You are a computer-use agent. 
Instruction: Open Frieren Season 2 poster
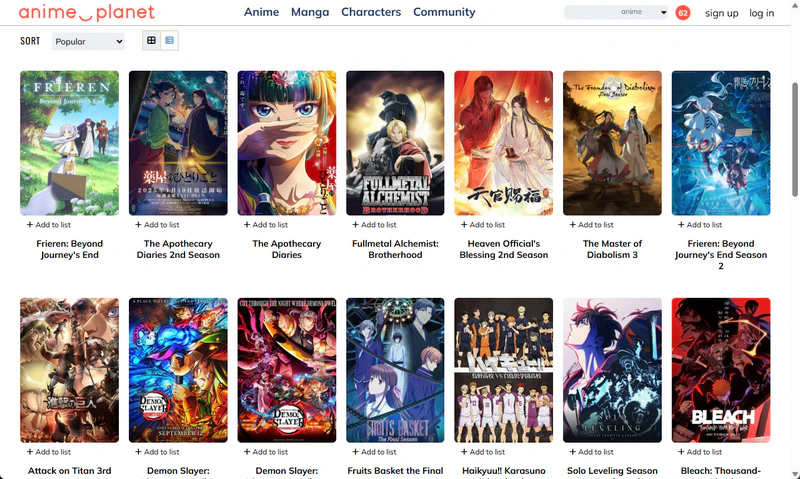click(x=721, y=143)
